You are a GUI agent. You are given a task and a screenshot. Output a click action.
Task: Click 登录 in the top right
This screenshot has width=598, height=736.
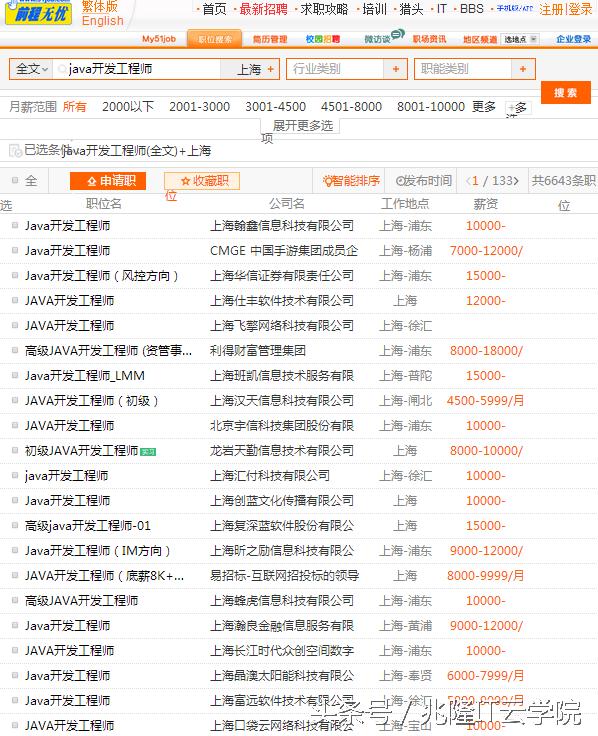coord(580,9)
